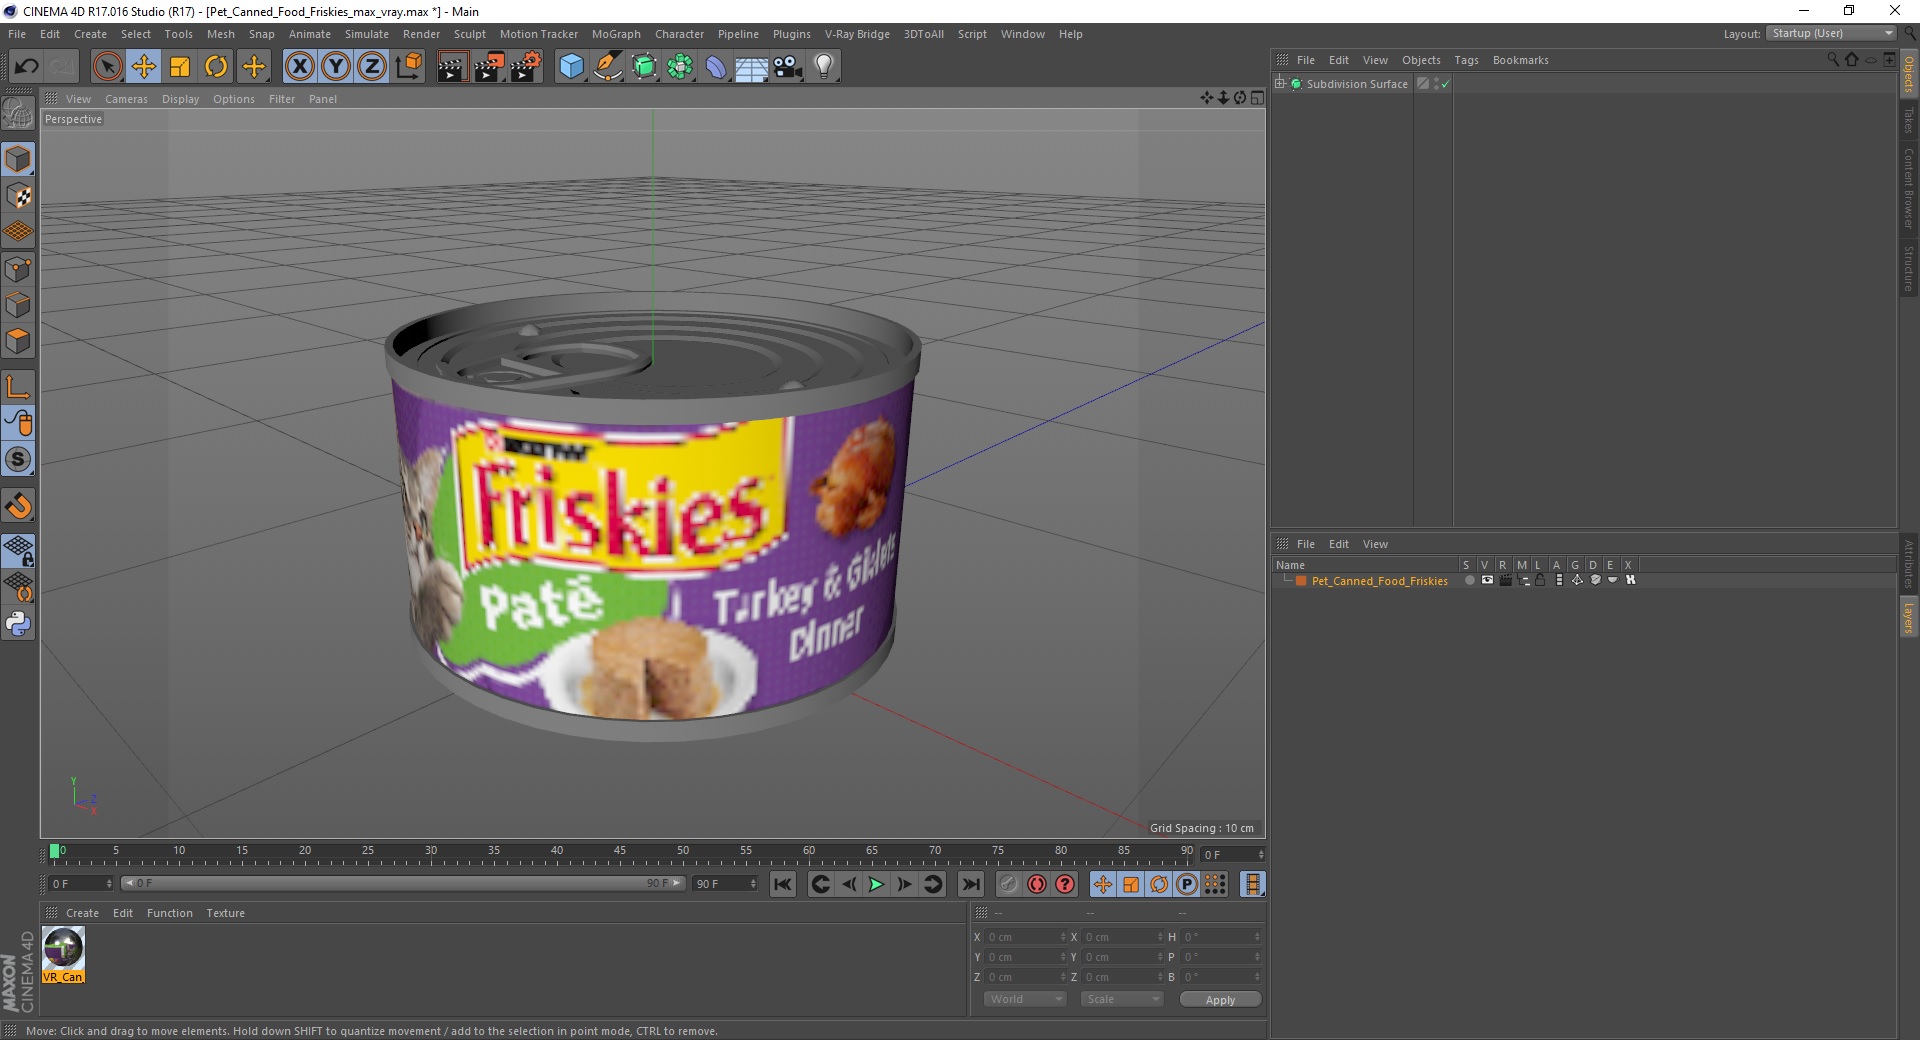Screen dimensions: 1920x1040
Task: Toggle solo for Pet_Canned_Food_Friskies layer
Action: pyautogui.click(x=1469, y=580)
